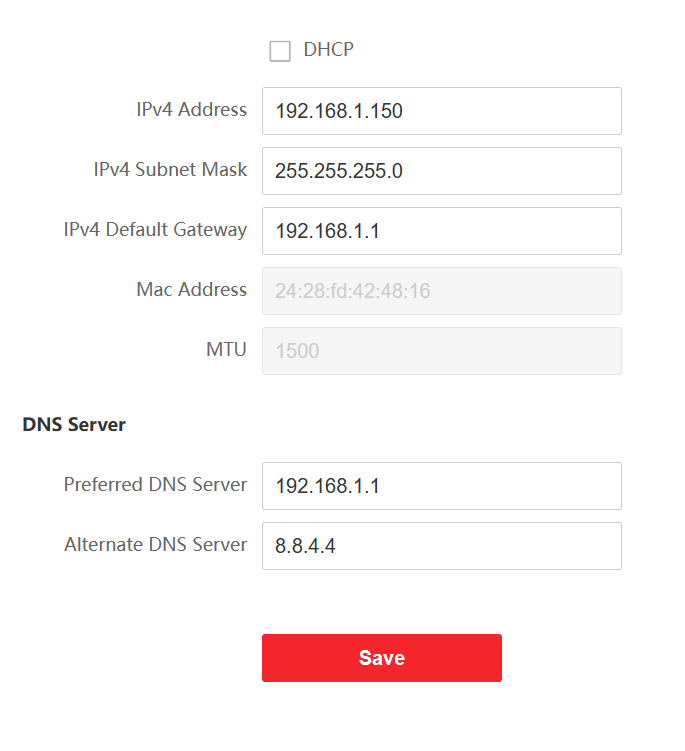Focus the Preferred DNS Server field

(441, 486)
